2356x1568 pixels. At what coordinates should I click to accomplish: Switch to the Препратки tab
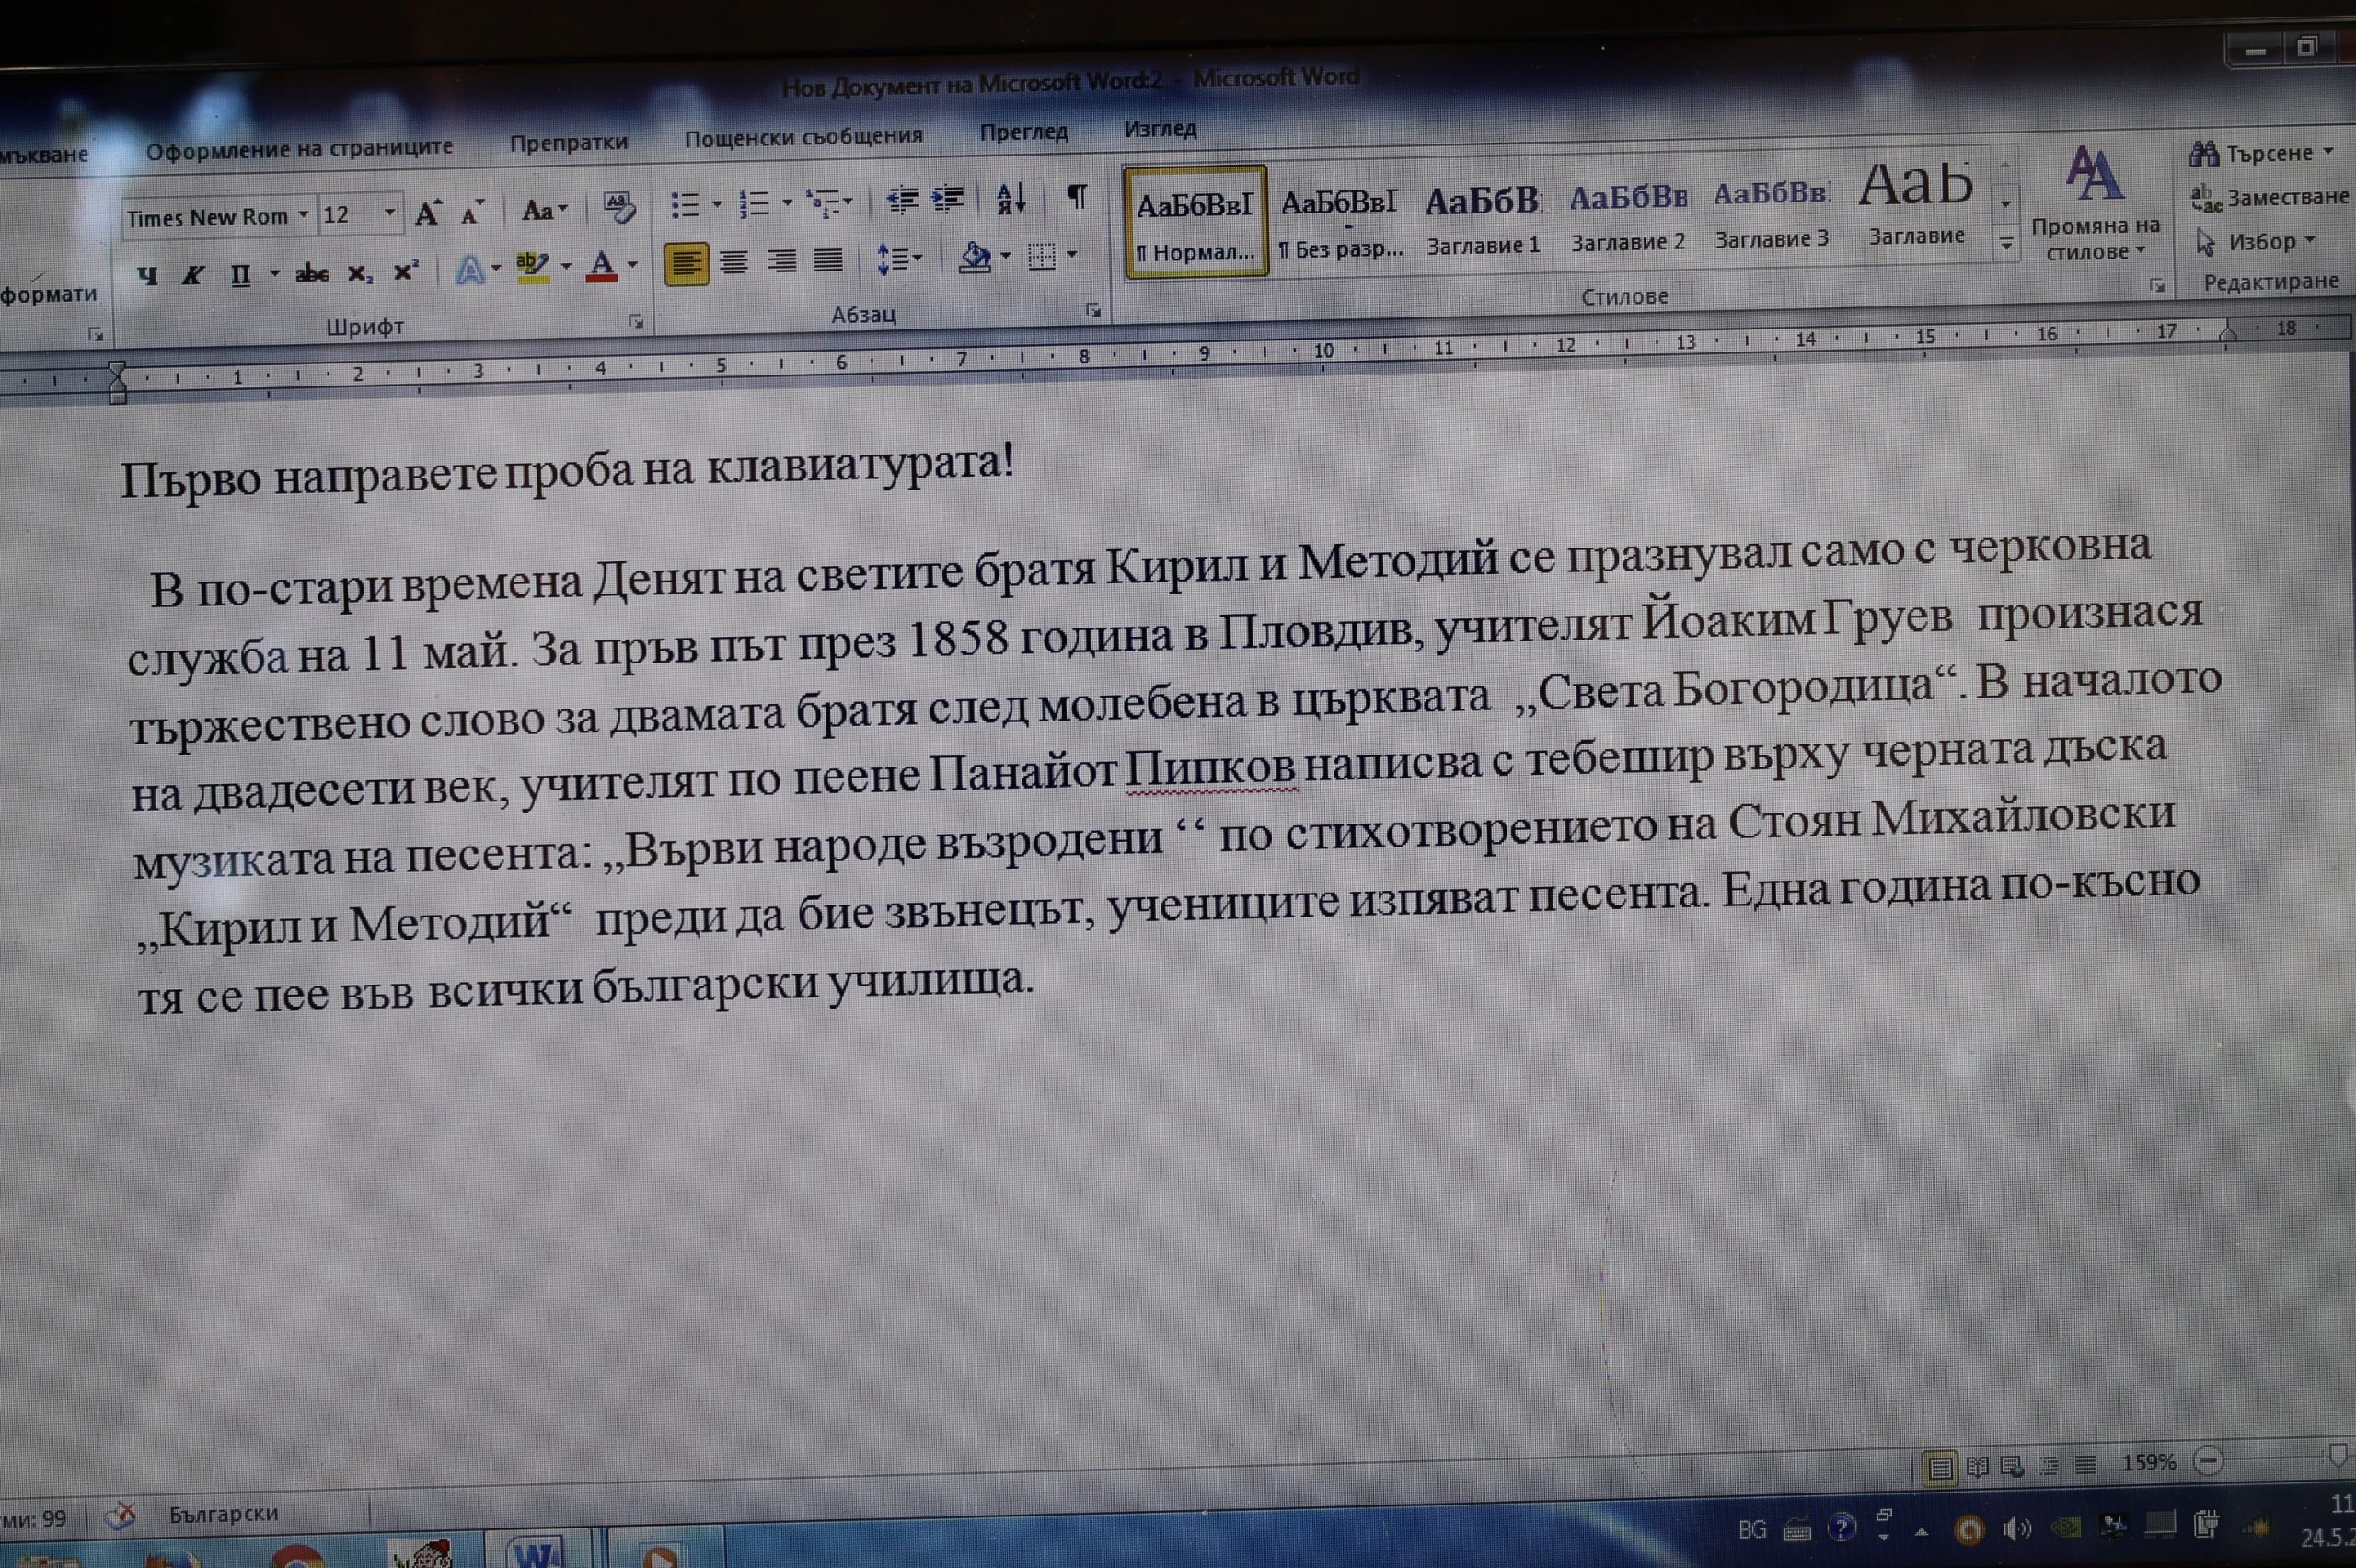click(568, 143)
